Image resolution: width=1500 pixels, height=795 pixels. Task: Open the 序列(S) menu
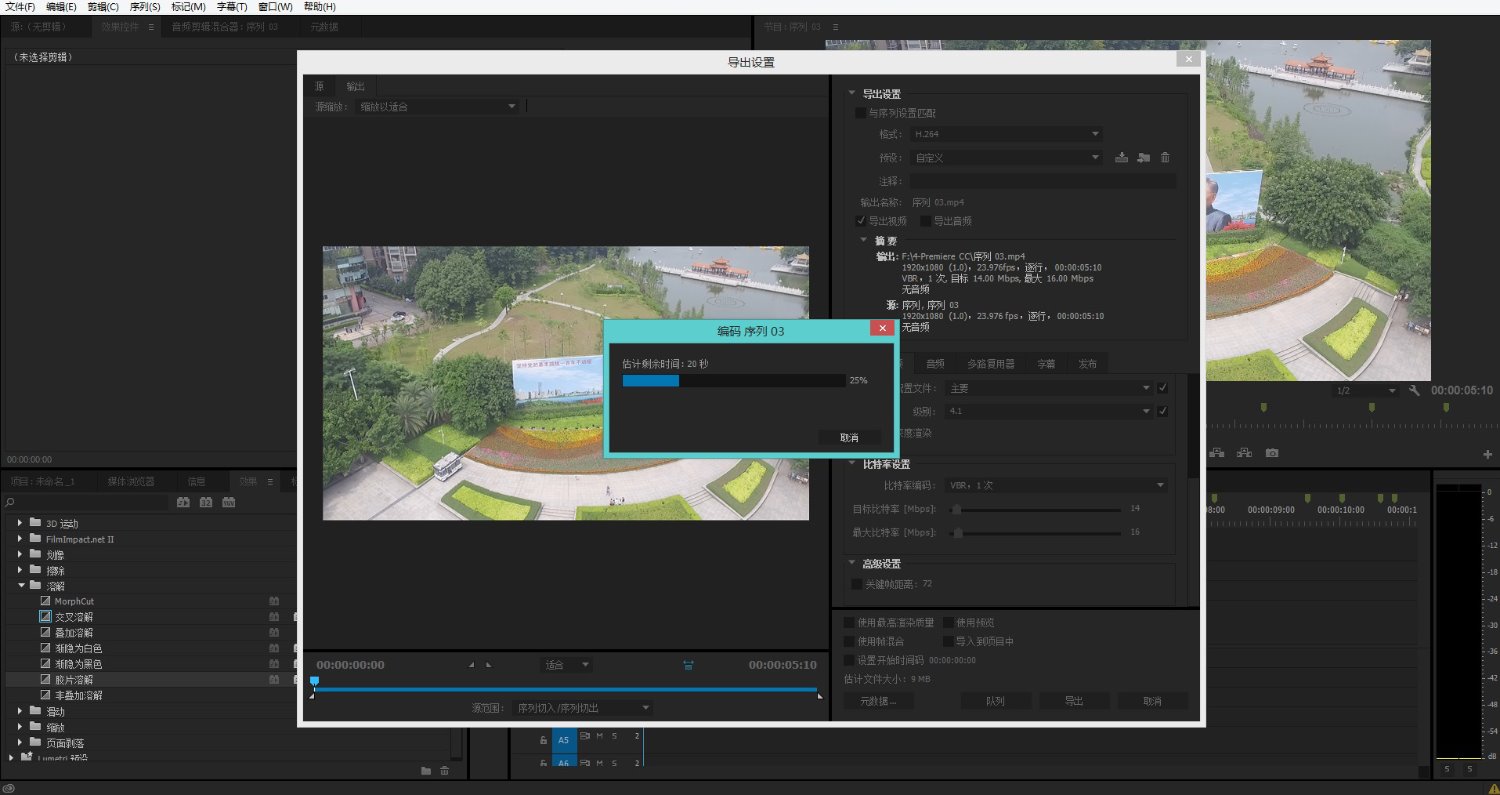coord(145,7)
